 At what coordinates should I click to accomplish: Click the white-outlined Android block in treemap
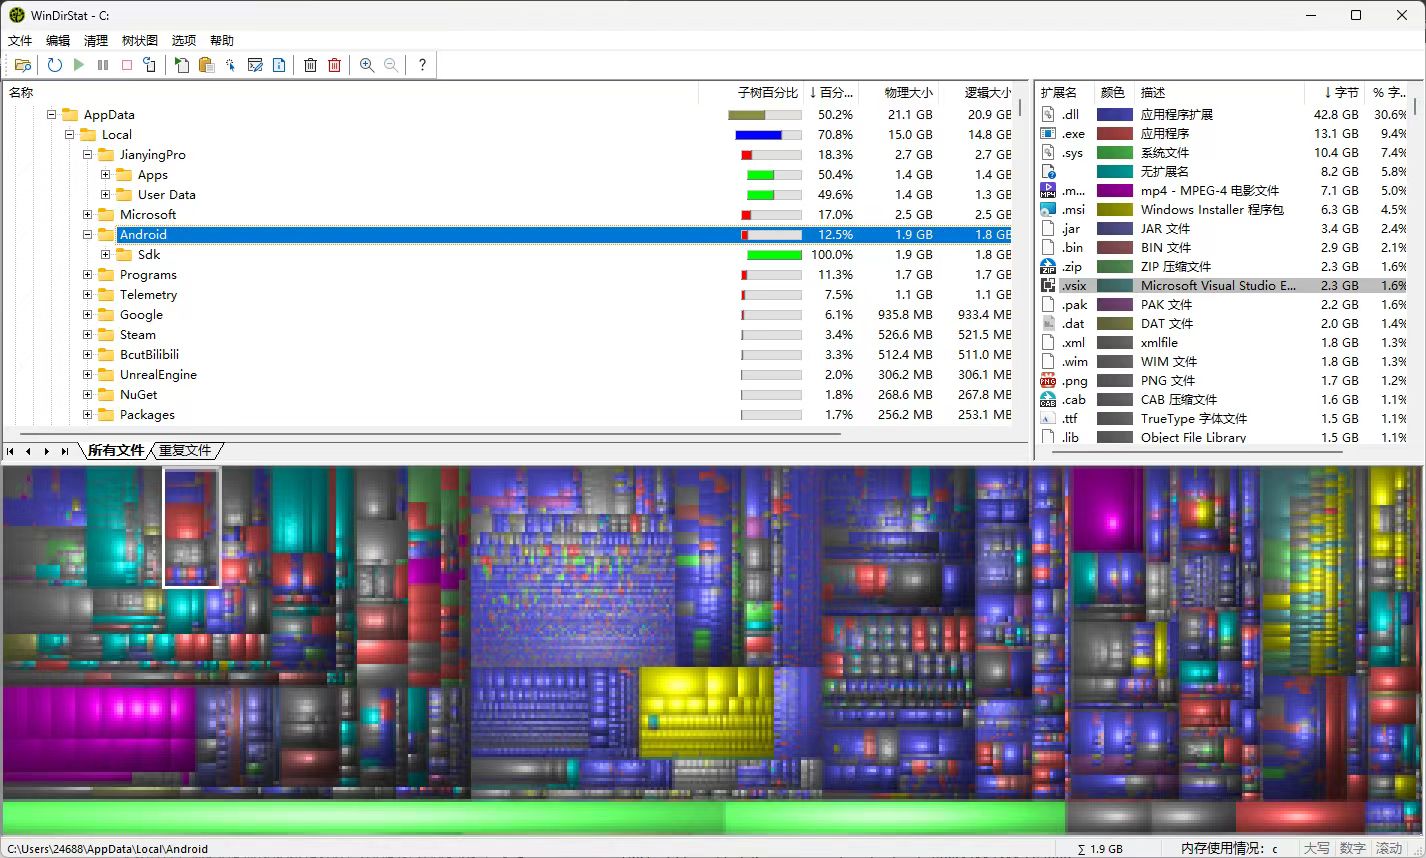coord(192,527)
